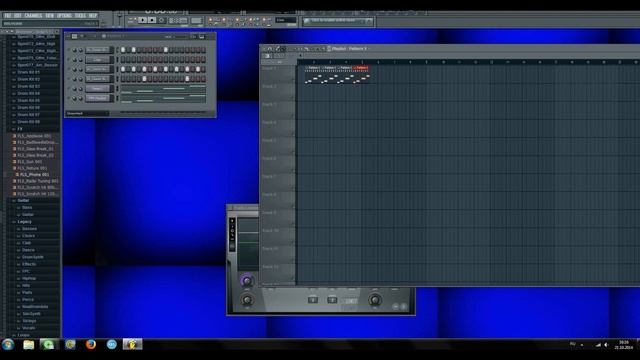Click the Track 5 header in Playlist
640x360 pixels.
tap(278, 147)
